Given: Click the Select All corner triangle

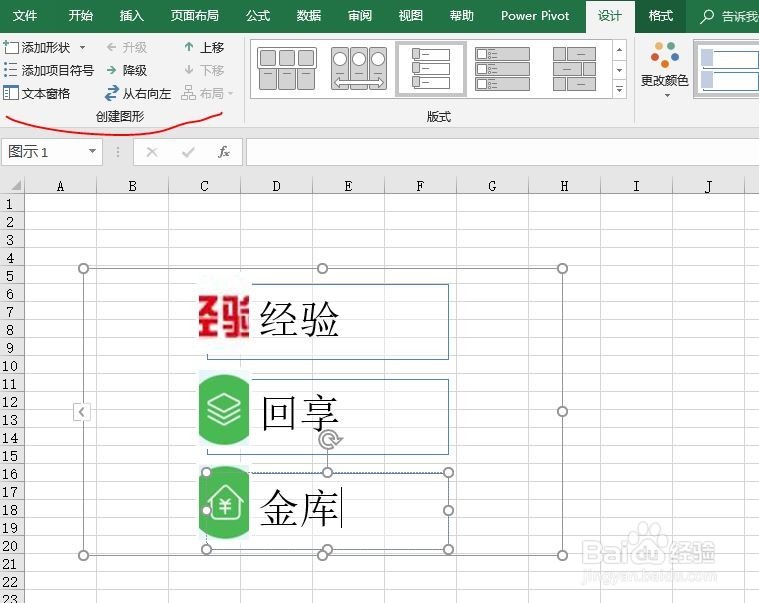Looking at the screenshot, I should pyautogui.click(x=15, y=186).
